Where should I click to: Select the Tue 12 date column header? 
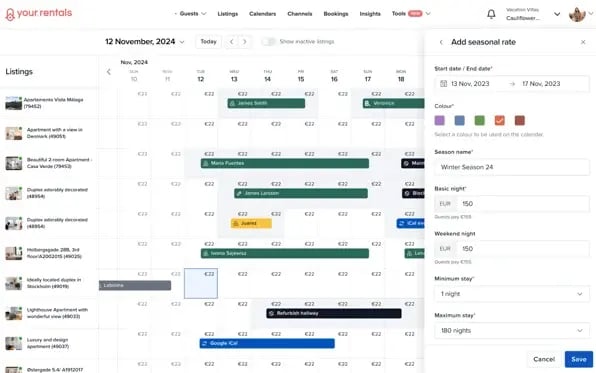pyautogui.click(x=201, y=76)
